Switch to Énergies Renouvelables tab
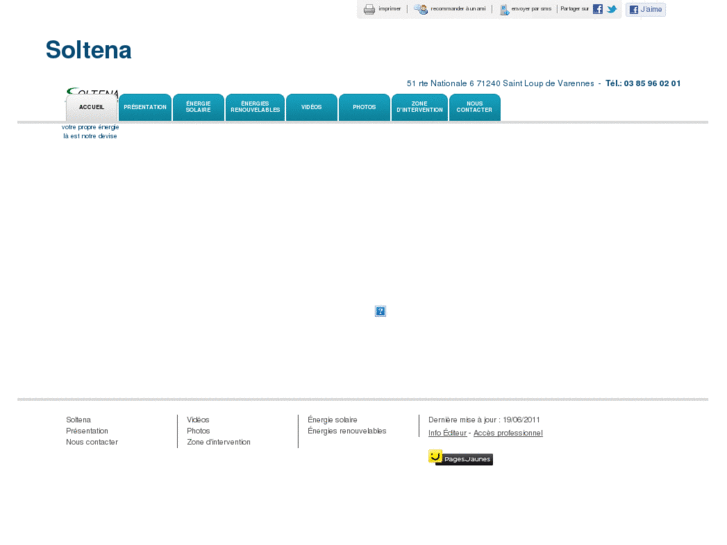This screenshot has width=727, height=545. point(255,107)
